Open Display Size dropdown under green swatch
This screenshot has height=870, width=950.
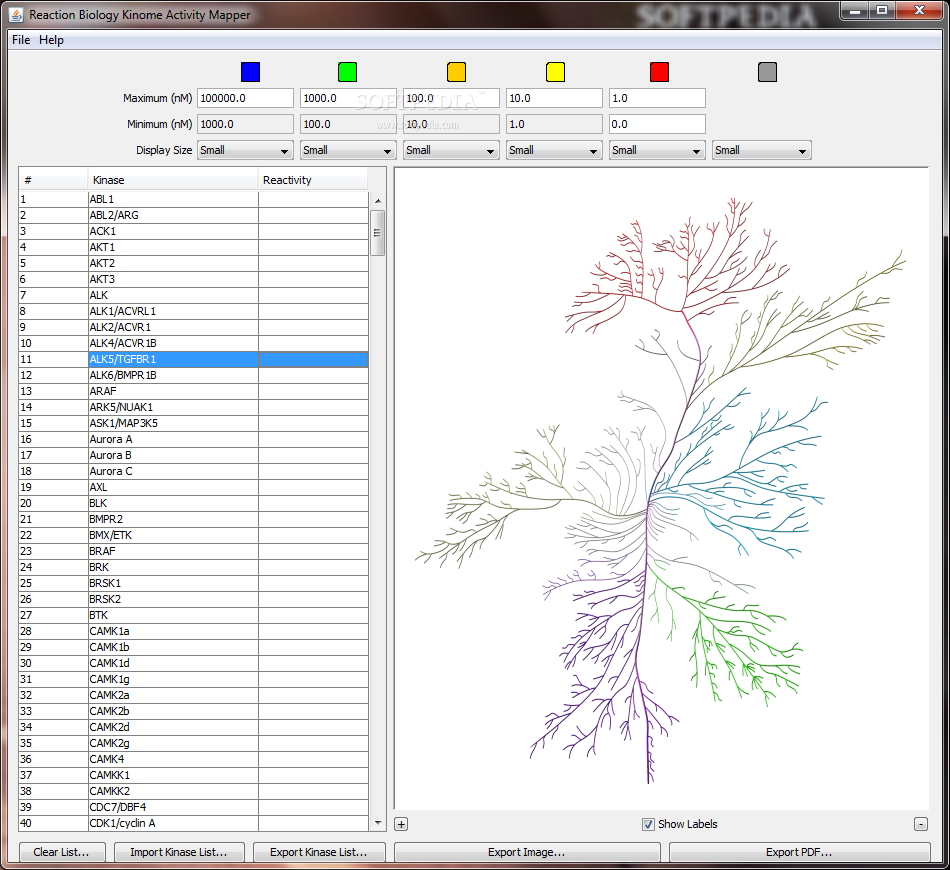[x=348, y=150]
